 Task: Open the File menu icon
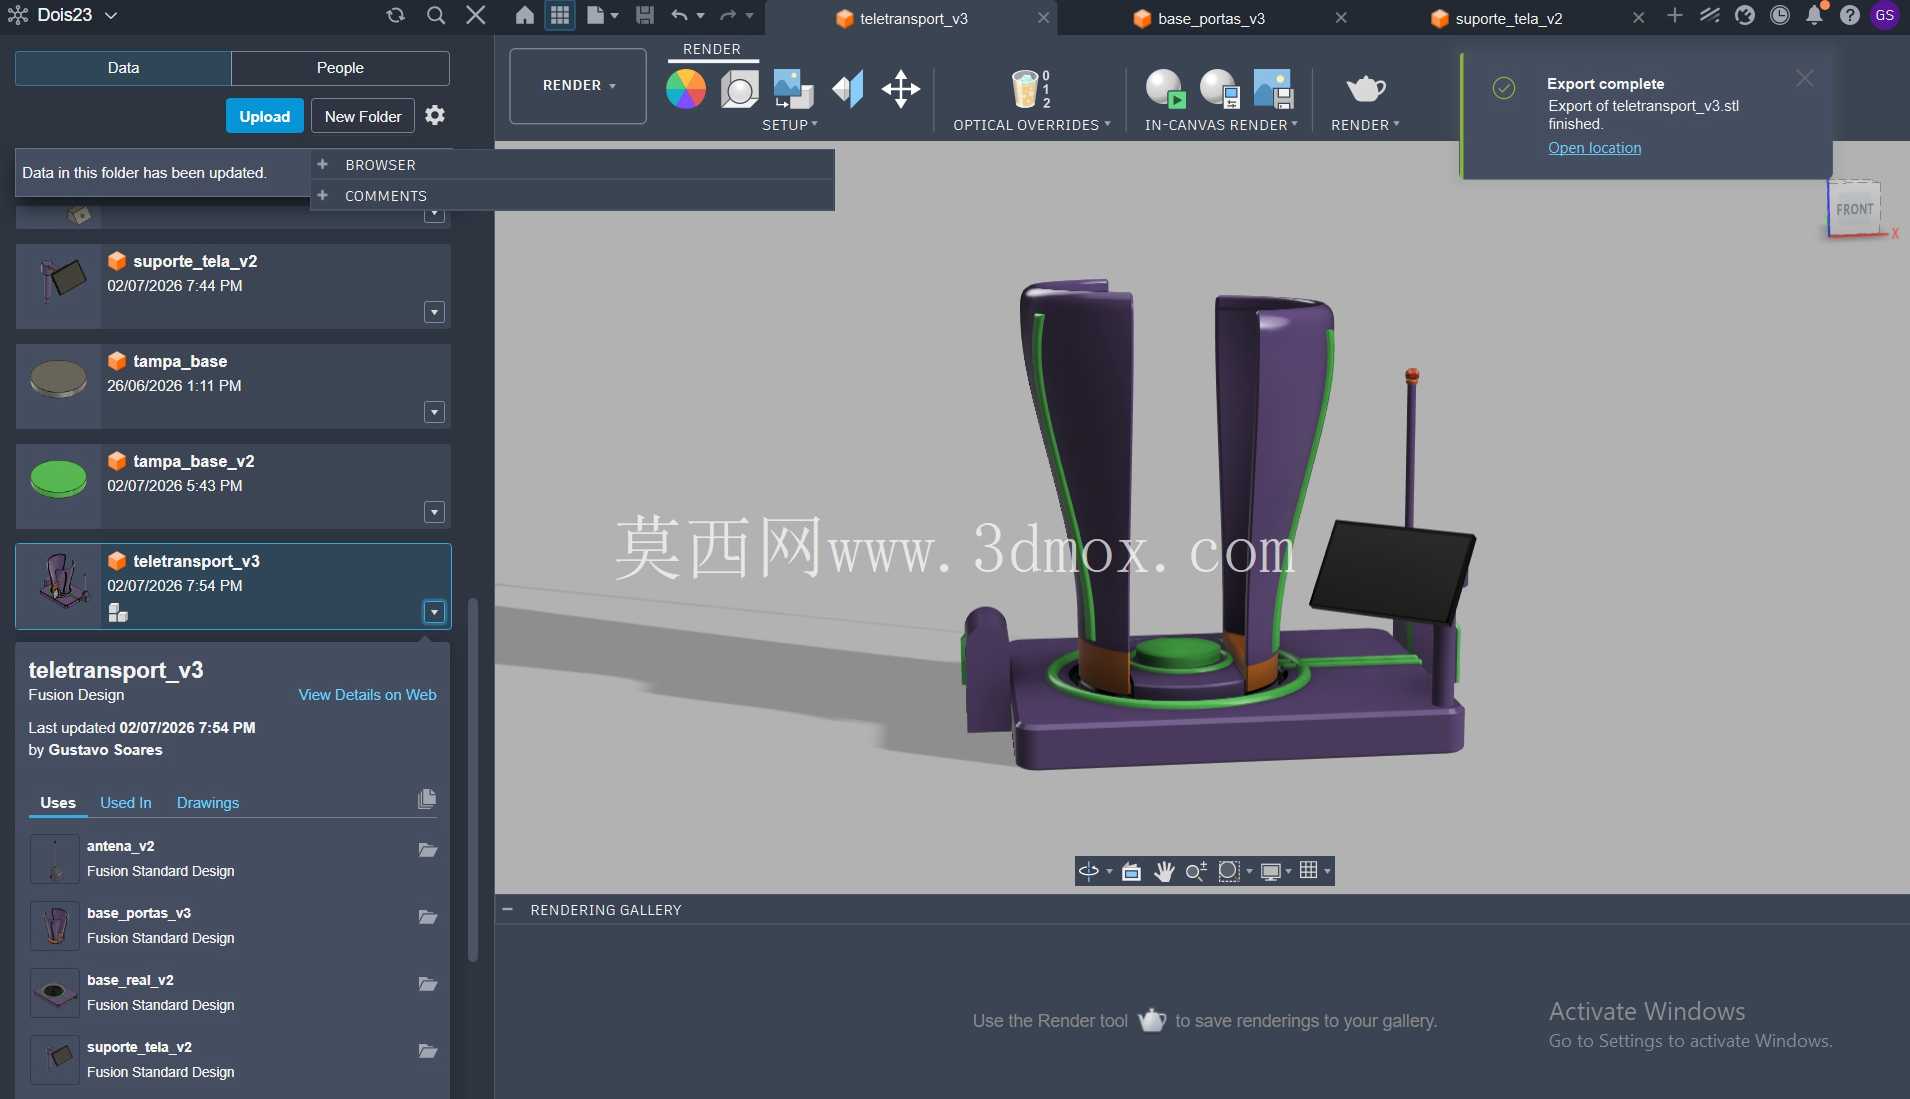602,15
